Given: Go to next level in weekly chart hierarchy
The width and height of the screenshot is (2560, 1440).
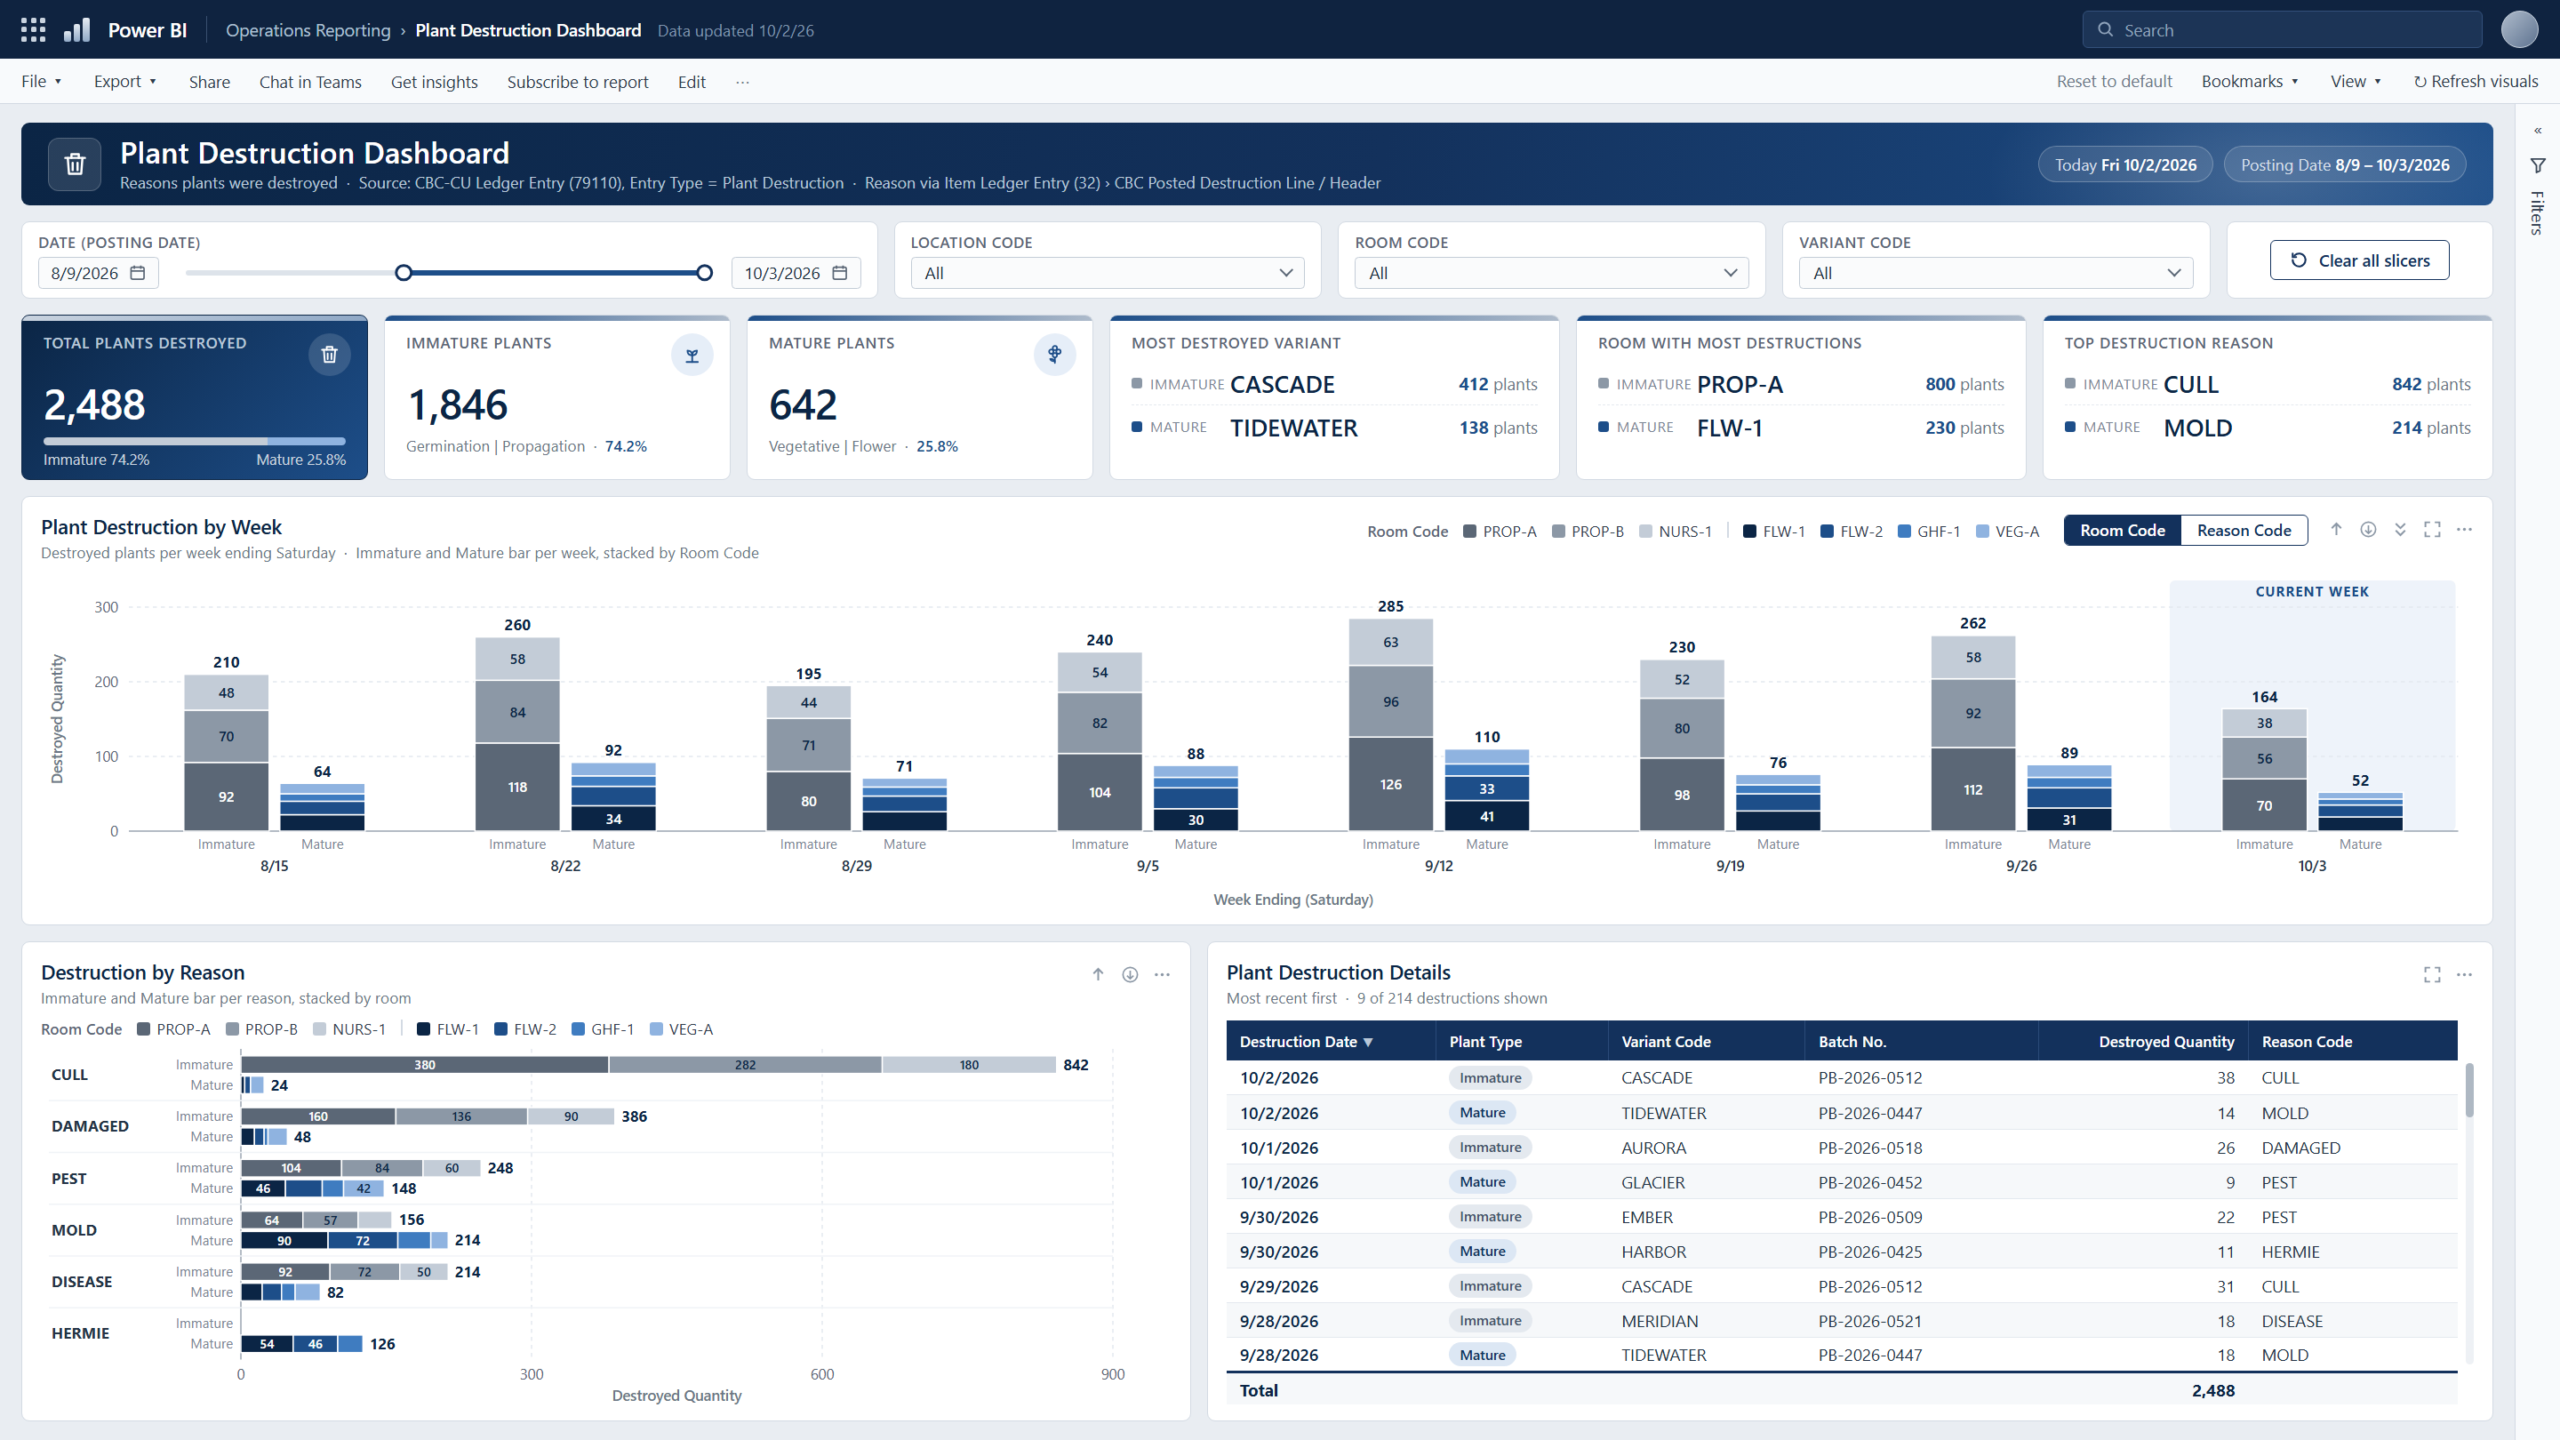Looking at the screenshot, I should (x=2400, y=529).
